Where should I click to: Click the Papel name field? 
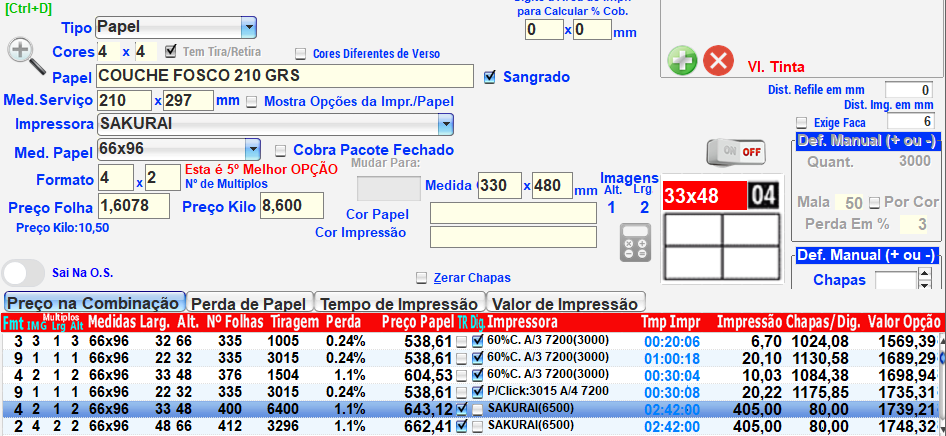285,77
